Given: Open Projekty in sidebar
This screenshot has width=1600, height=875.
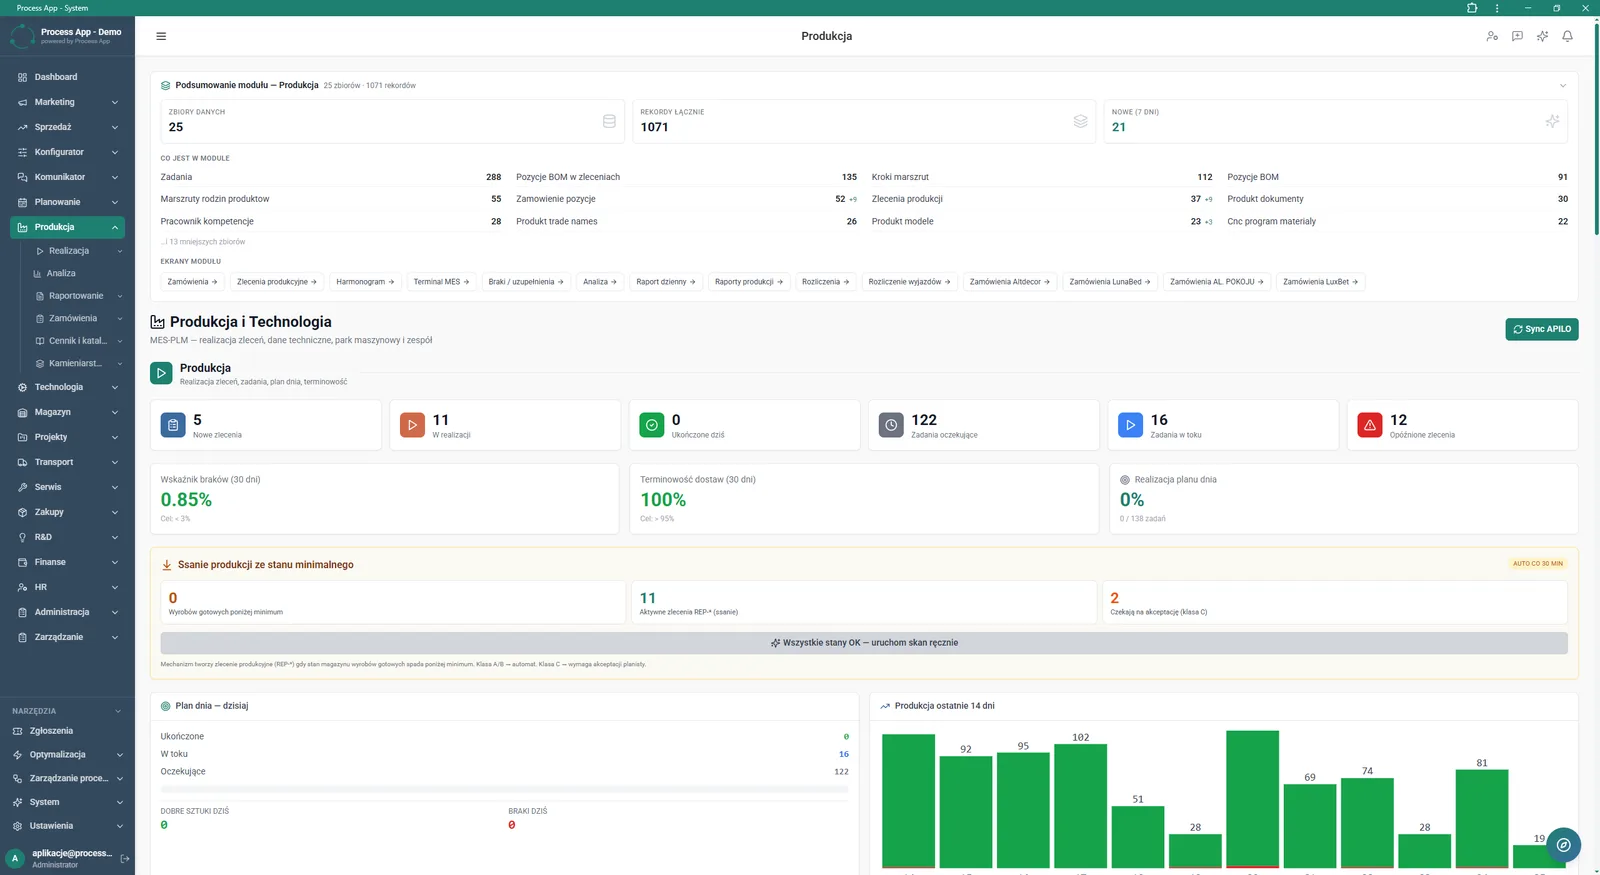Looking at the screenshot, I should pos(67,437).
